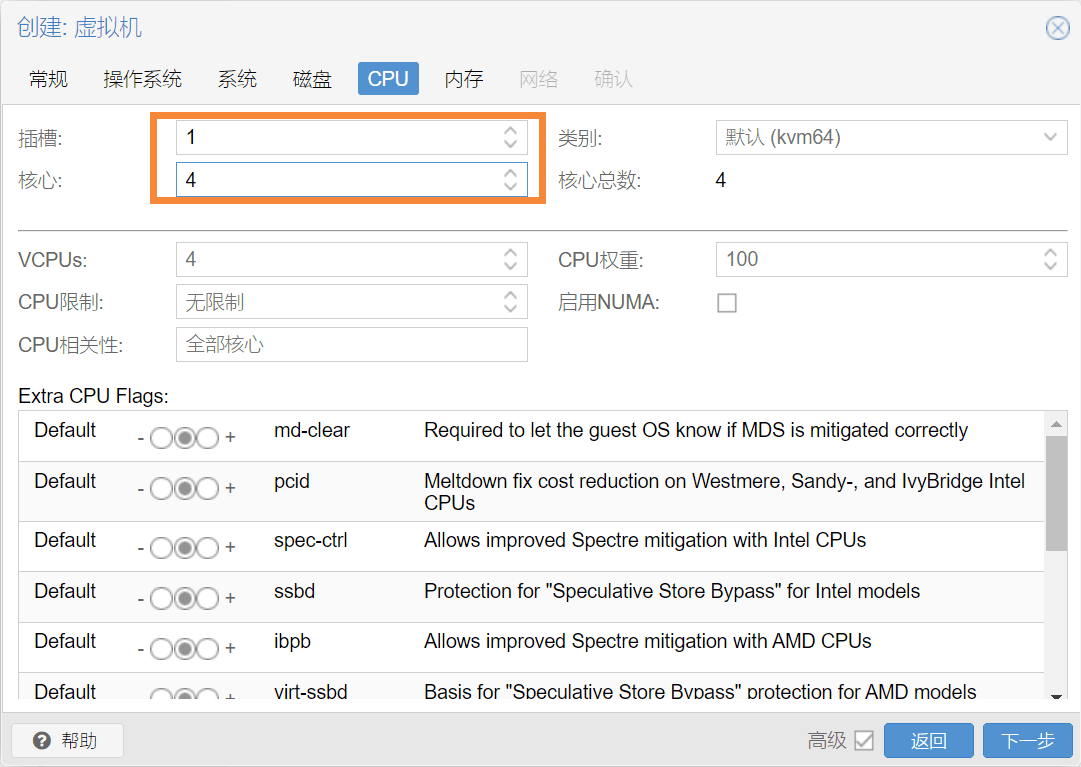Increase the VCPUs spinner value
This screenshot has width=1081, height=767.
(510, 252)
